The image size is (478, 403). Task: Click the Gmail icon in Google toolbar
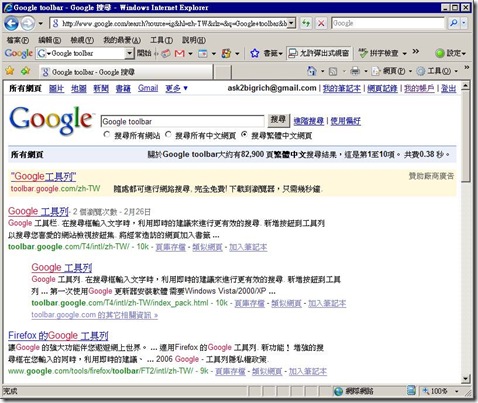(180, 53)
